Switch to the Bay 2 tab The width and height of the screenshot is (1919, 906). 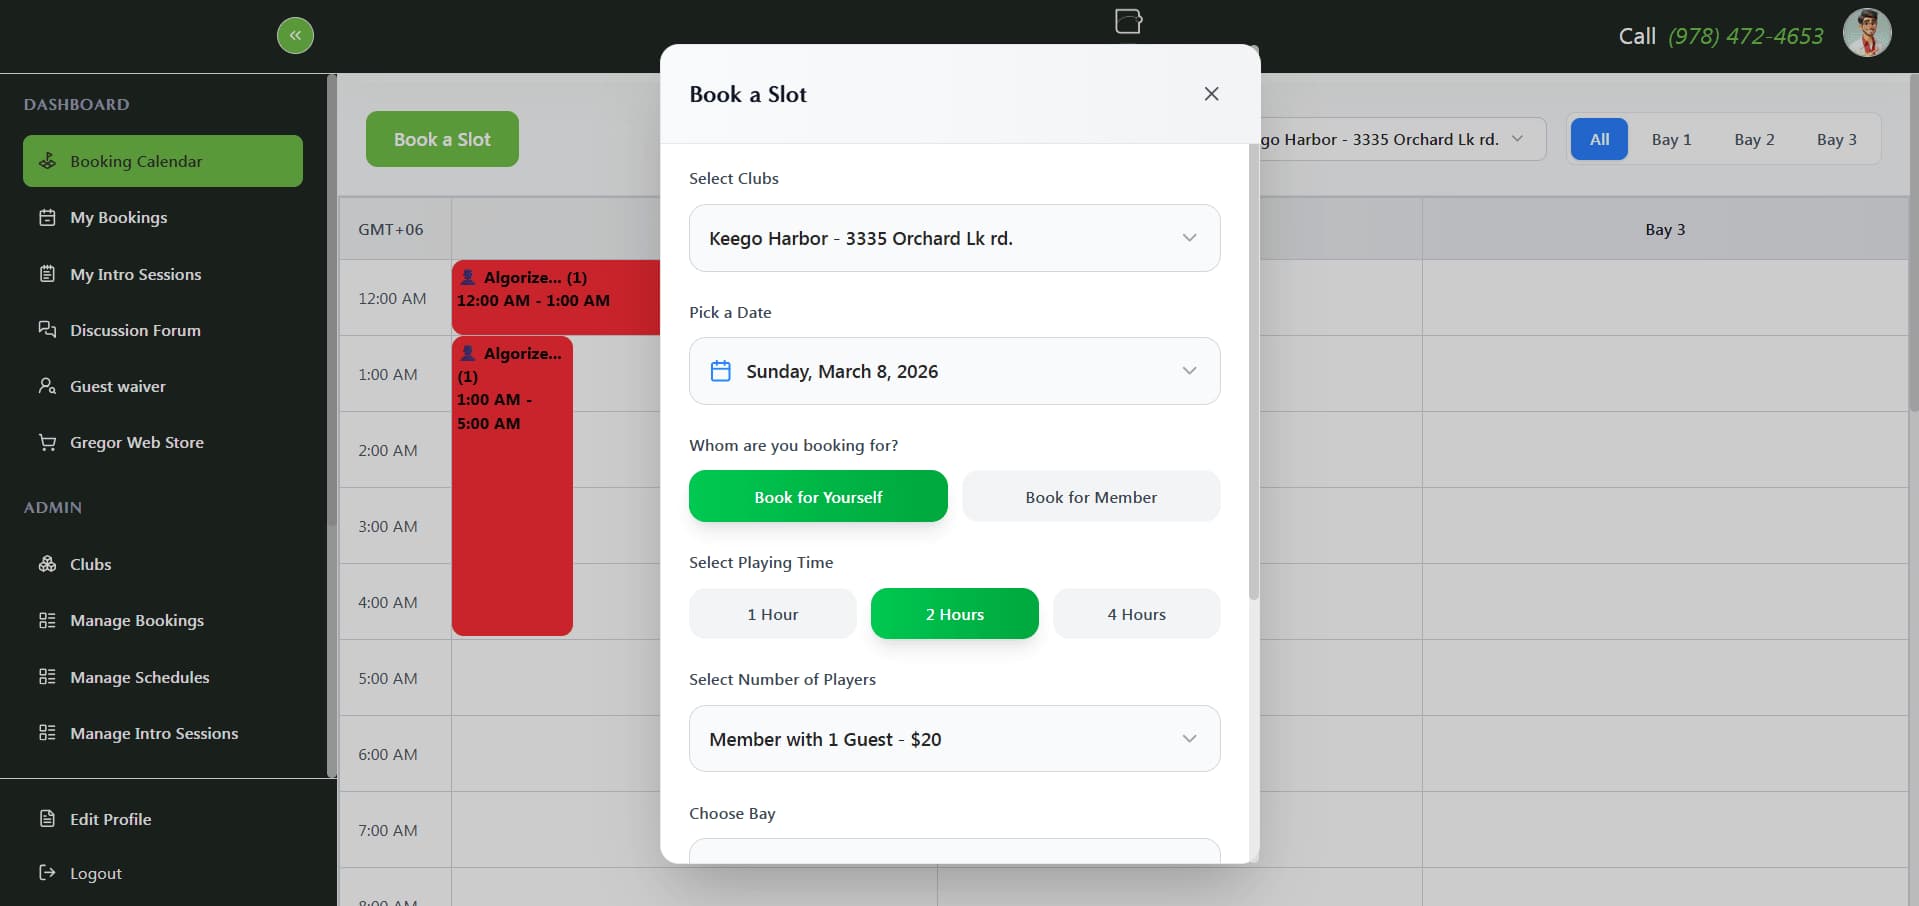pyautogui.click(x=1754, y=139)
